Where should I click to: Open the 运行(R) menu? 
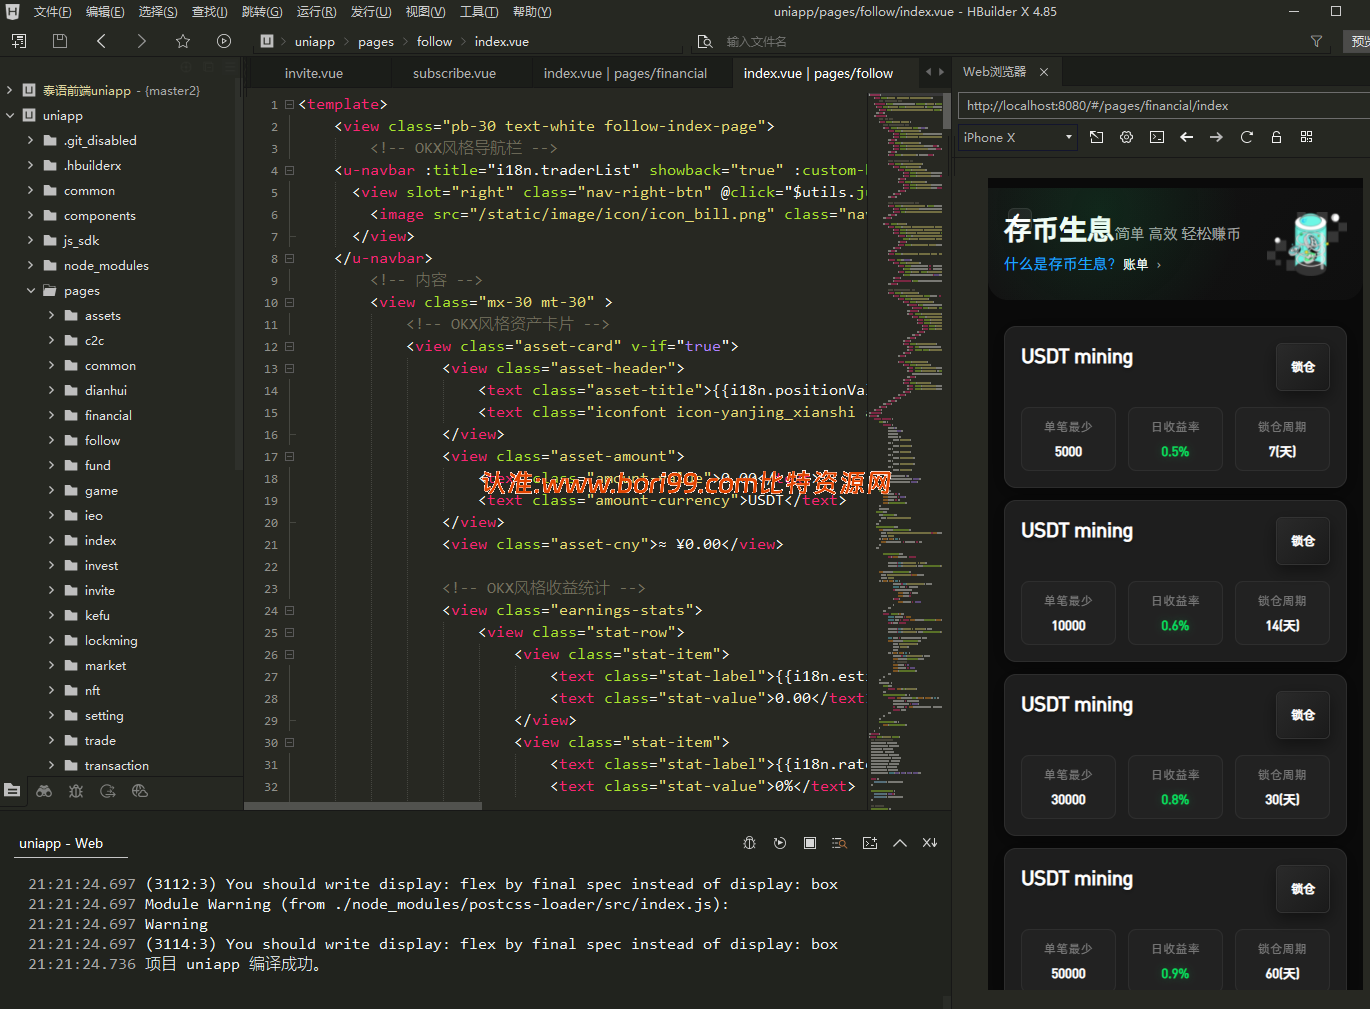pyautogui.click(x=316, y=12)
